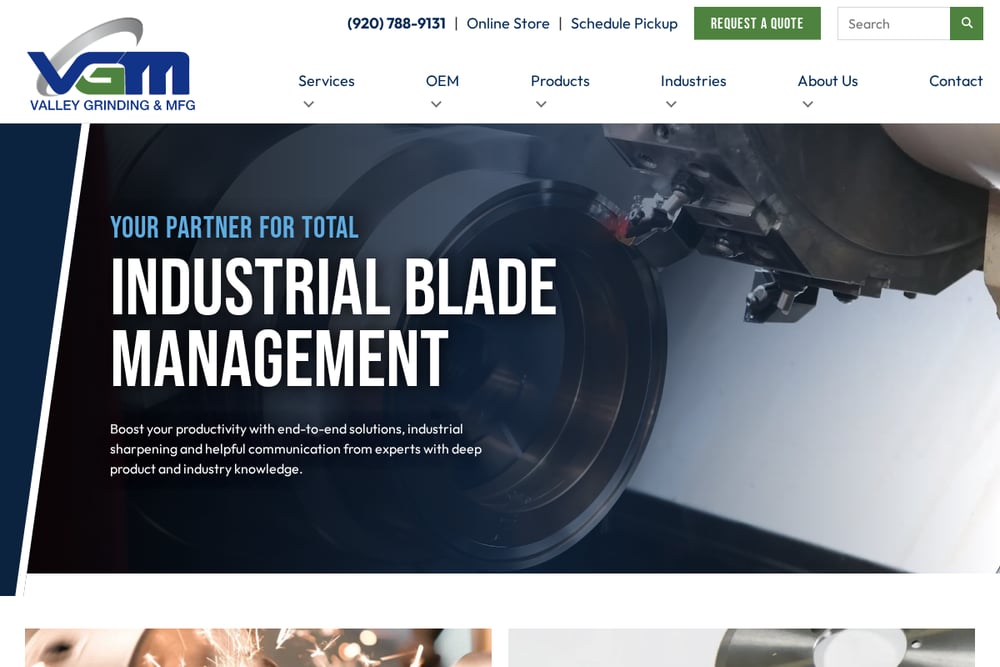
Task: Open the Products menu item
Action: 560,81
